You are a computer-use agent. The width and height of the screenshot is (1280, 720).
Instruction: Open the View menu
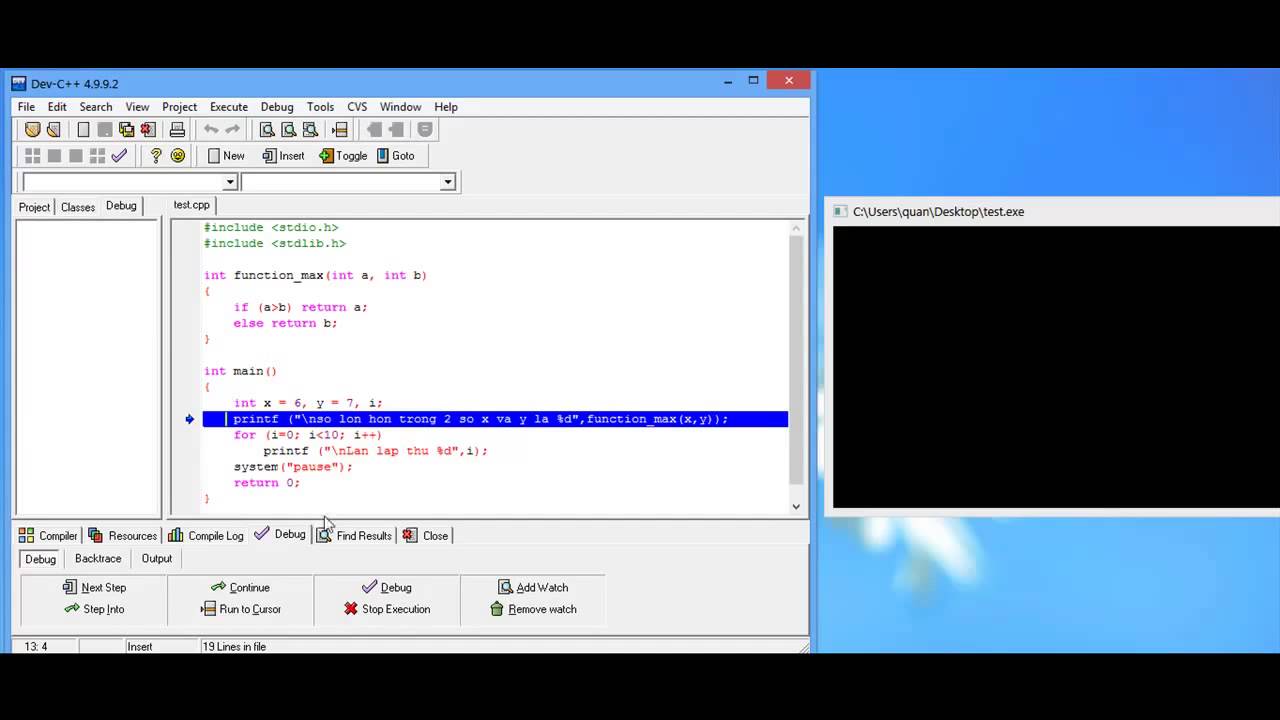click(137, 107)
